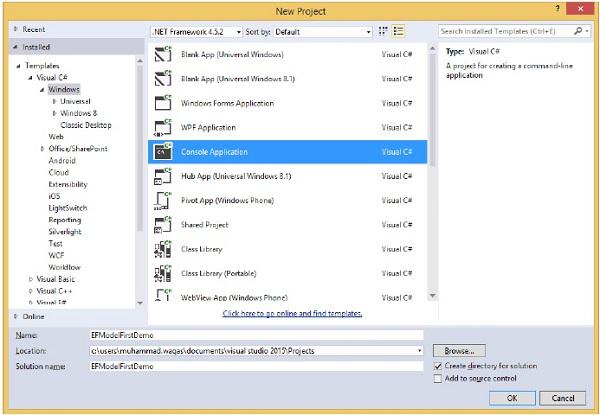600x415 pixels.
Task: Select the Class Library (Portable) icon
Action: (x=163, y=273)
